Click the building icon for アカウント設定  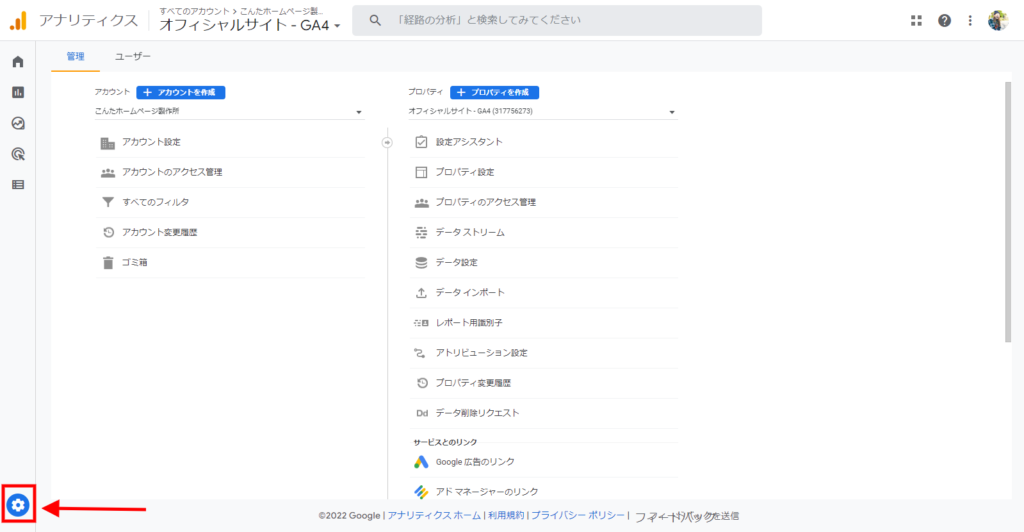(x=108, y=143)
